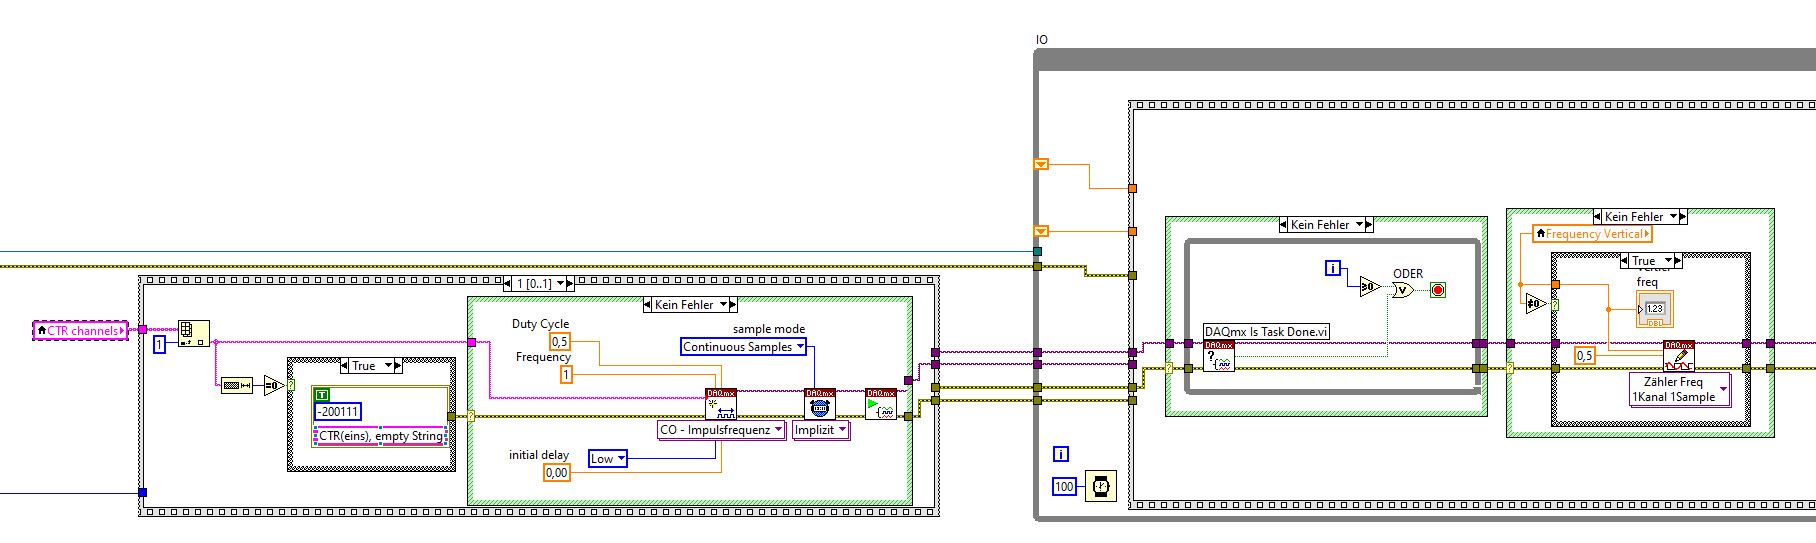Open Kein Fehler selector above Frequency Vertical

tap(1640, 216)
